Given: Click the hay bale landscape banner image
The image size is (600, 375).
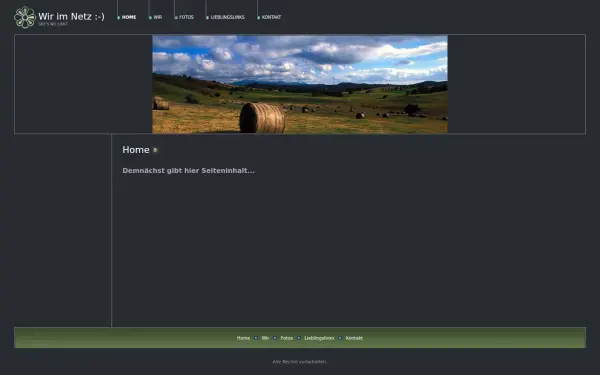Looking at the screenshot, I should pyautogui.click(x=300, y=84).
